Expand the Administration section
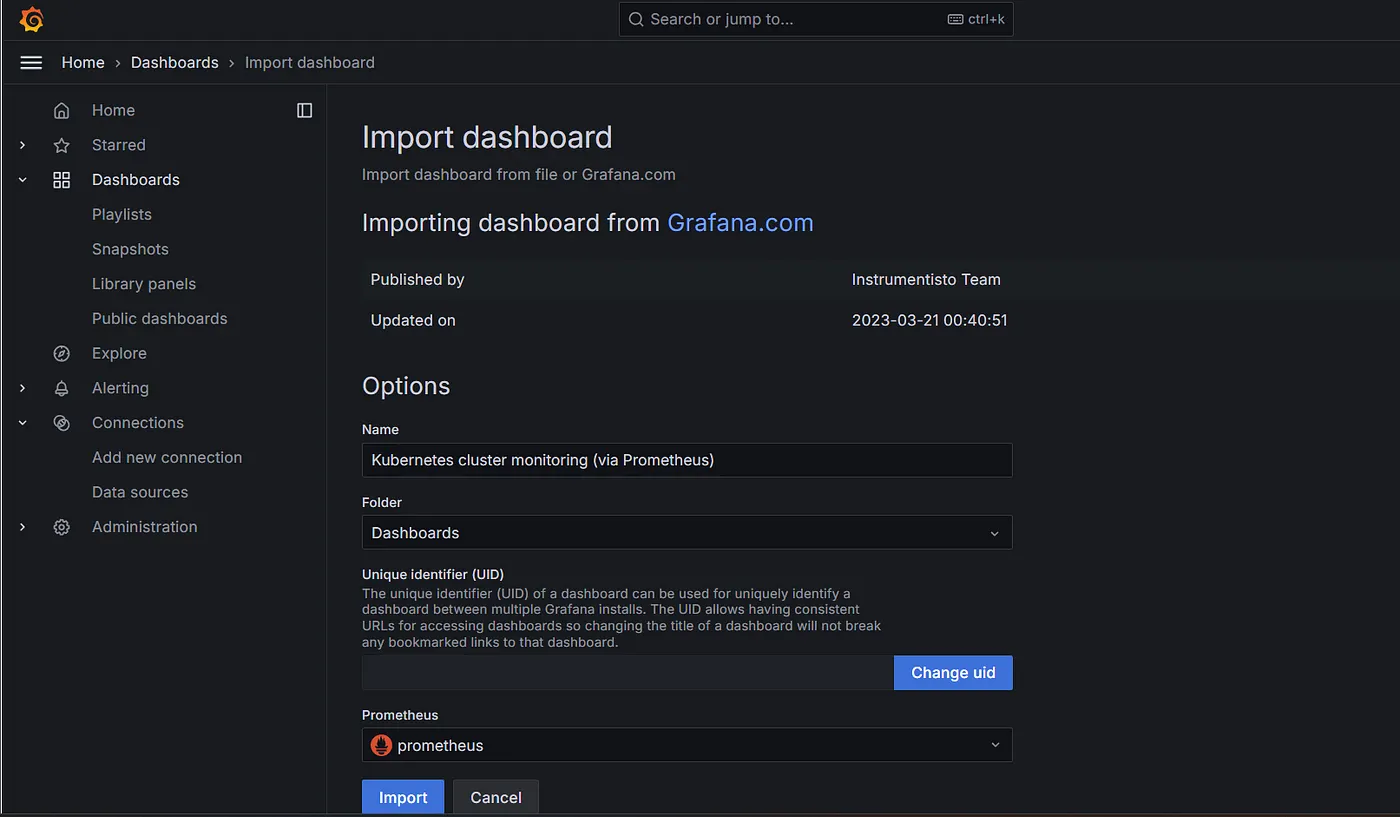Image resolution: width=1400 pixels, height=817 pixels. [x=23, y=527]
